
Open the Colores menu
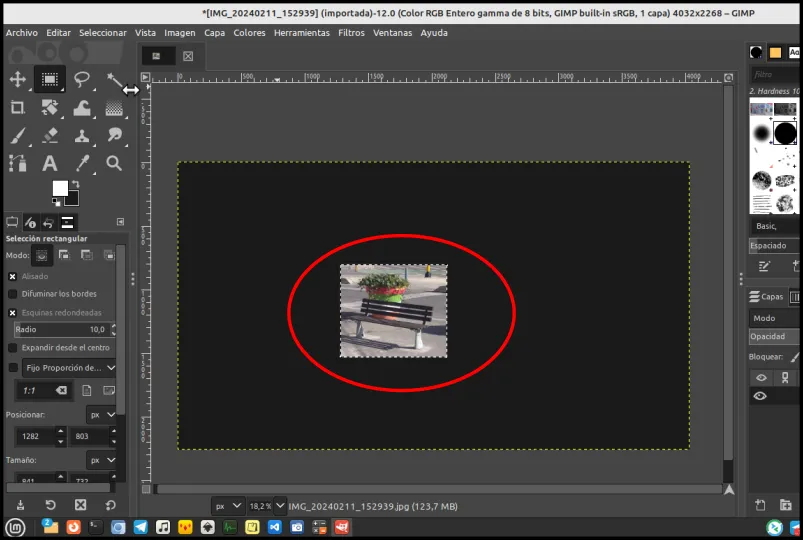[249, 33]
